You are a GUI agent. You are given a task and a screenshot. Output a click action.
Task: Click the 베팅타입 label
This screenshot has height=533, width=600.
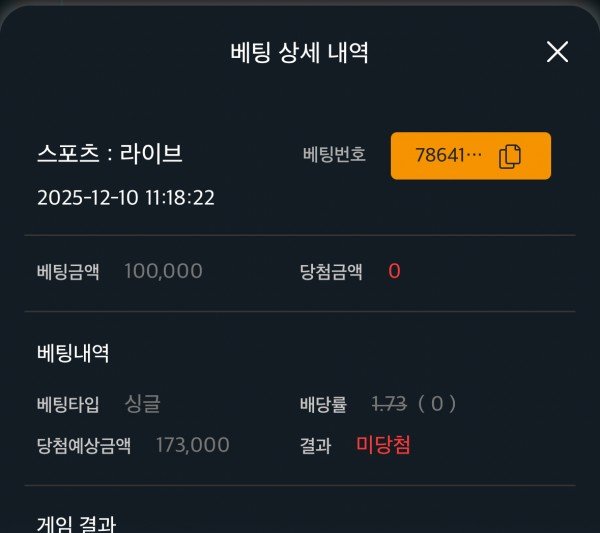(x=69, y=405)
